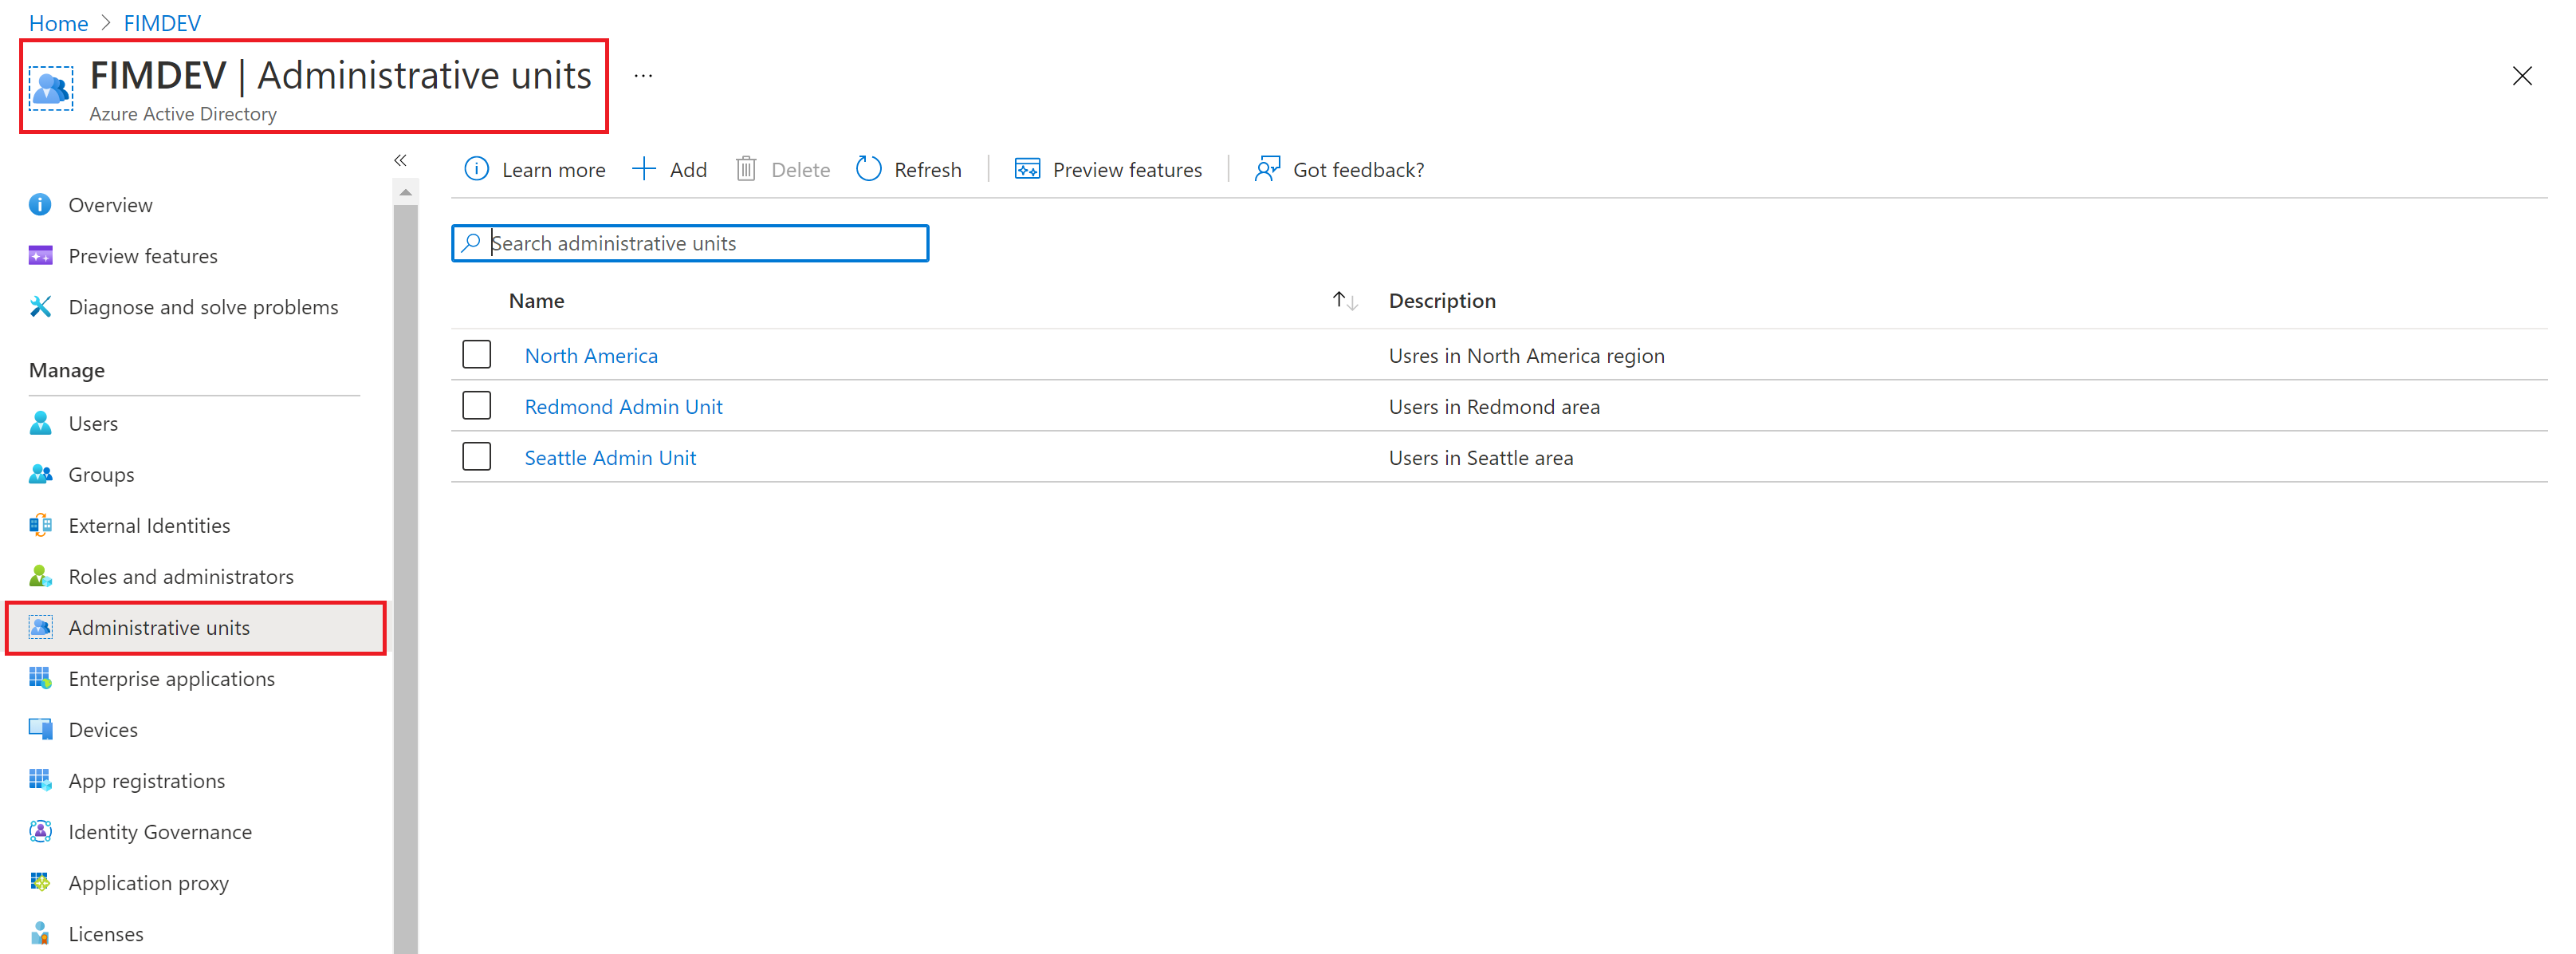Click the Diagnose and solve problems wrench icon
2576x954 pixels.
(x=40, y=307)
